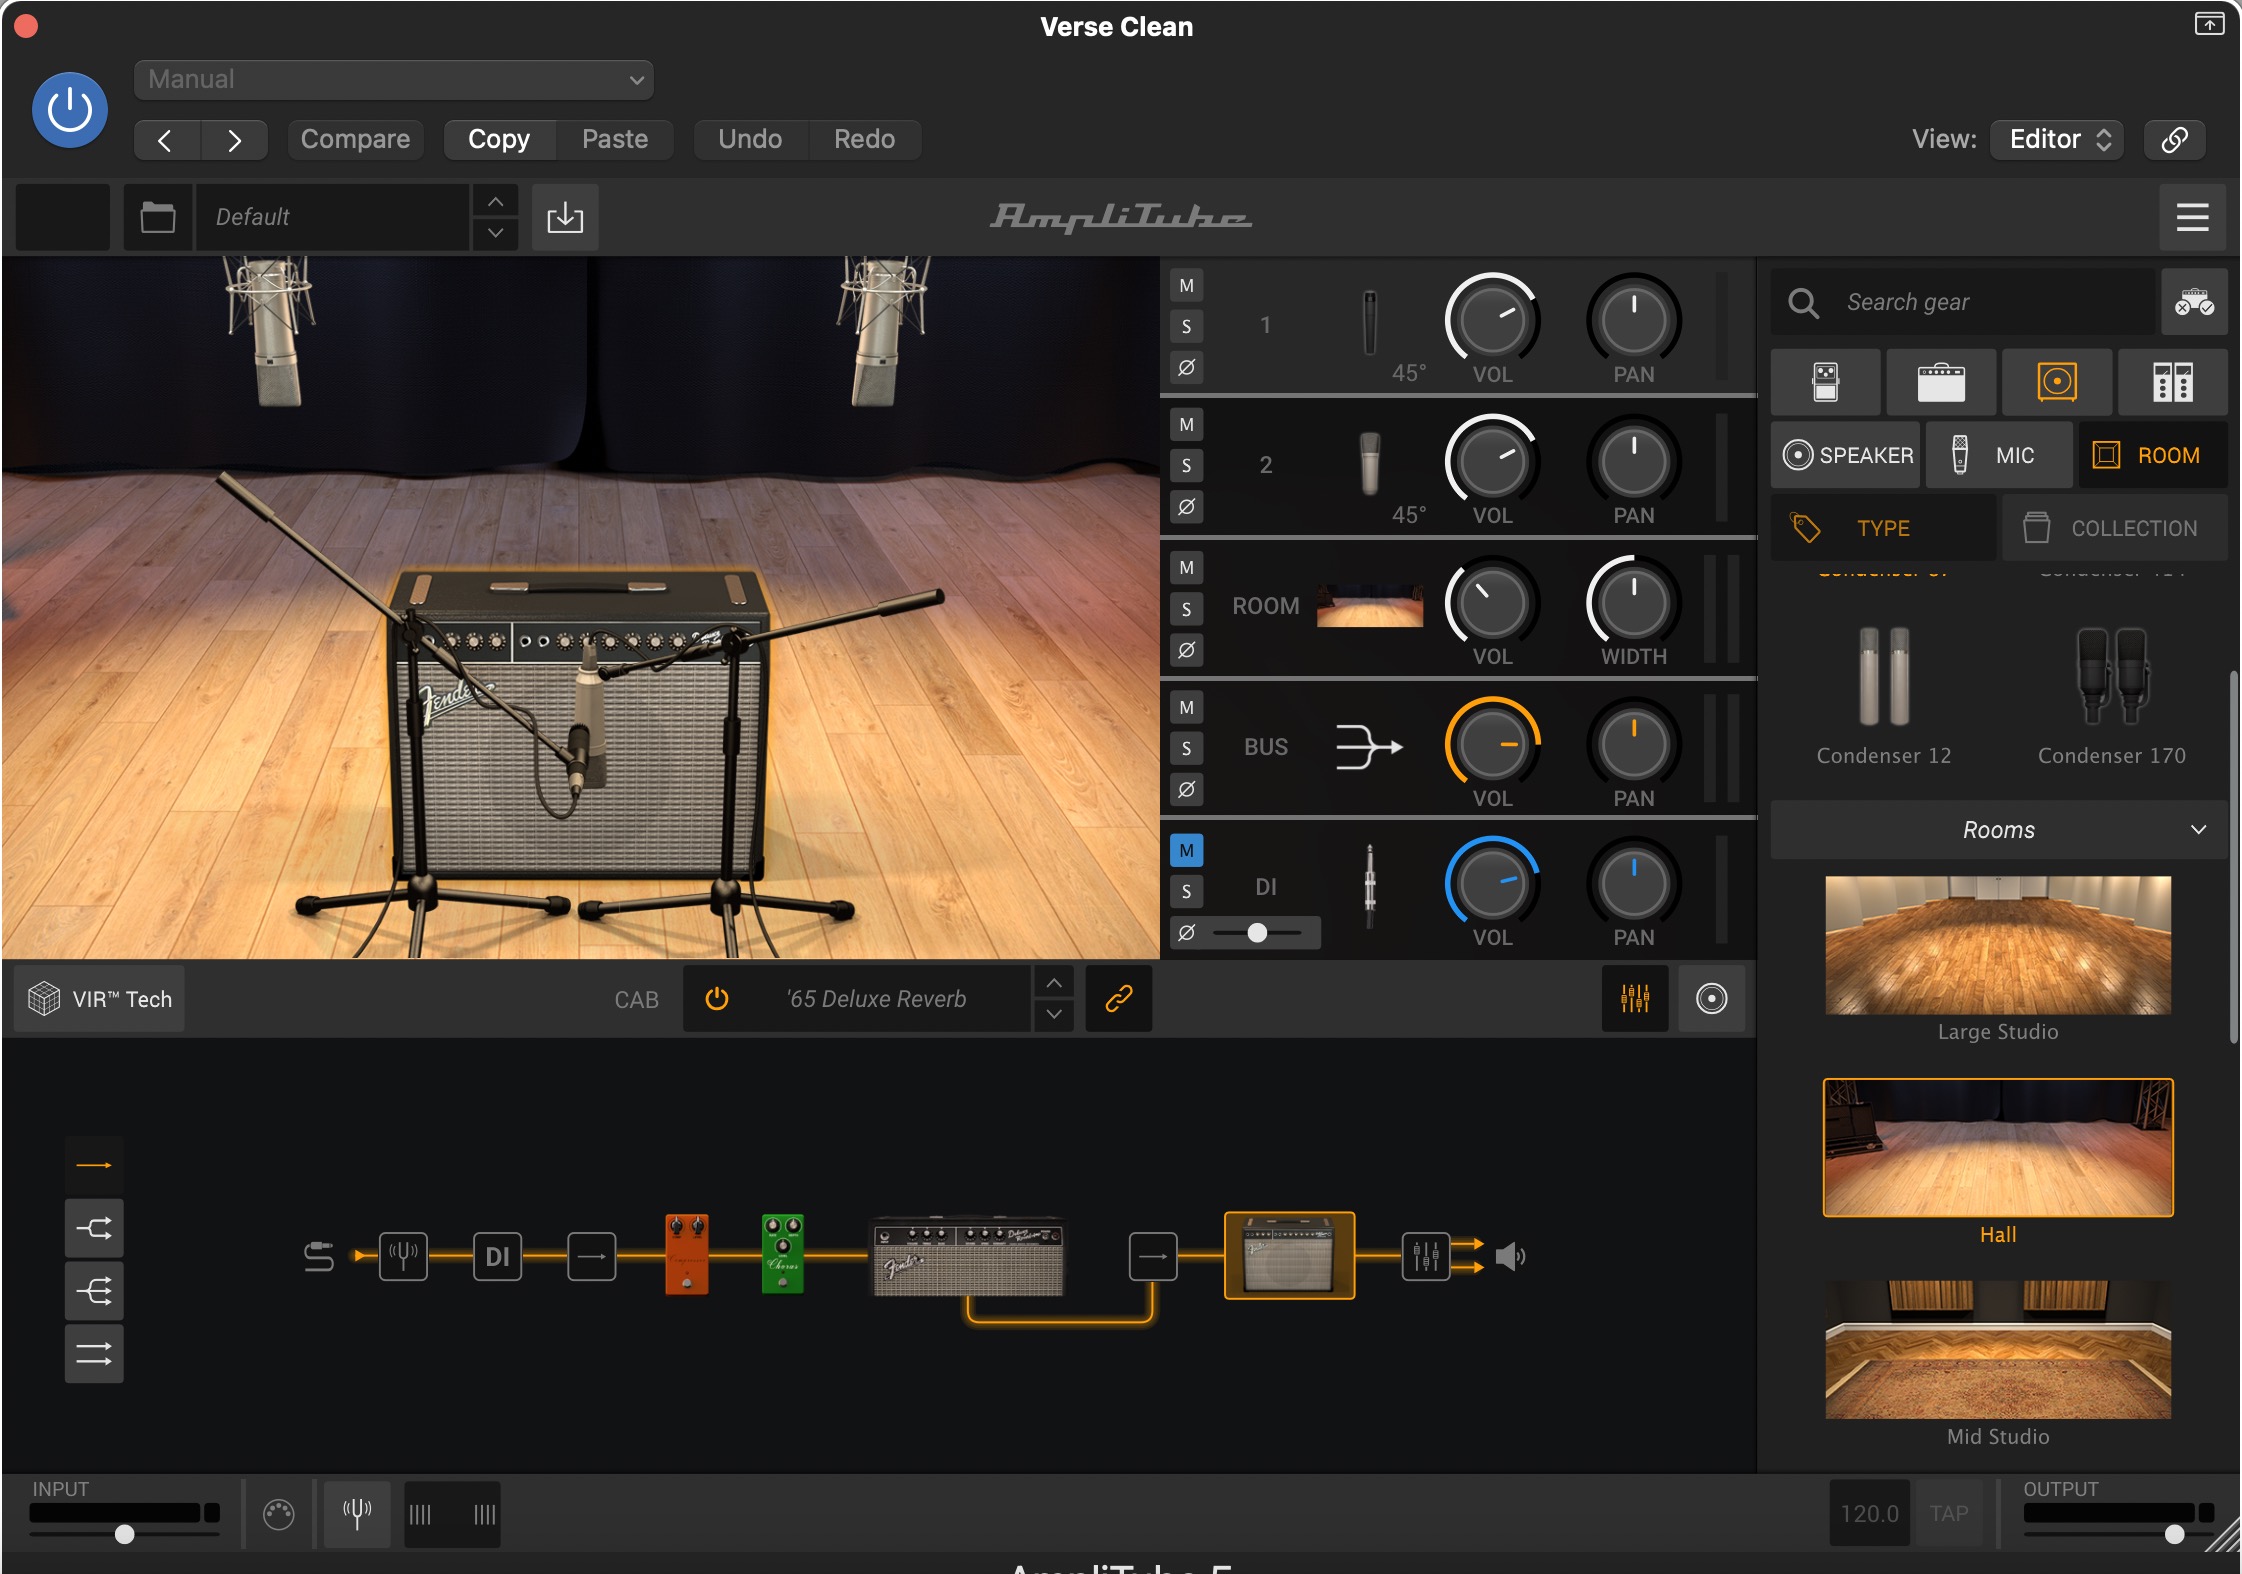
Task: Open the preset browser folder icon
Action: [x=158, y=217]
